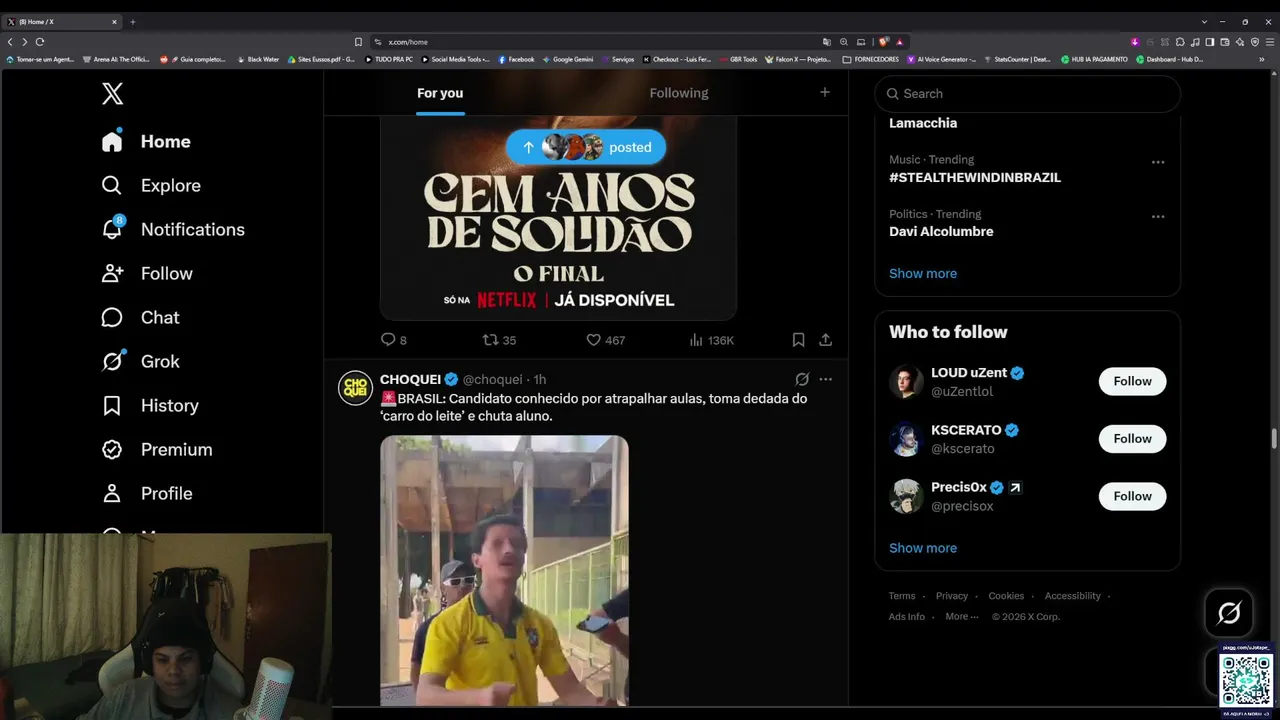The image size is (1280, 720).
Task: Share the Cem Anos de Solidão post
Action: point(825,340)
